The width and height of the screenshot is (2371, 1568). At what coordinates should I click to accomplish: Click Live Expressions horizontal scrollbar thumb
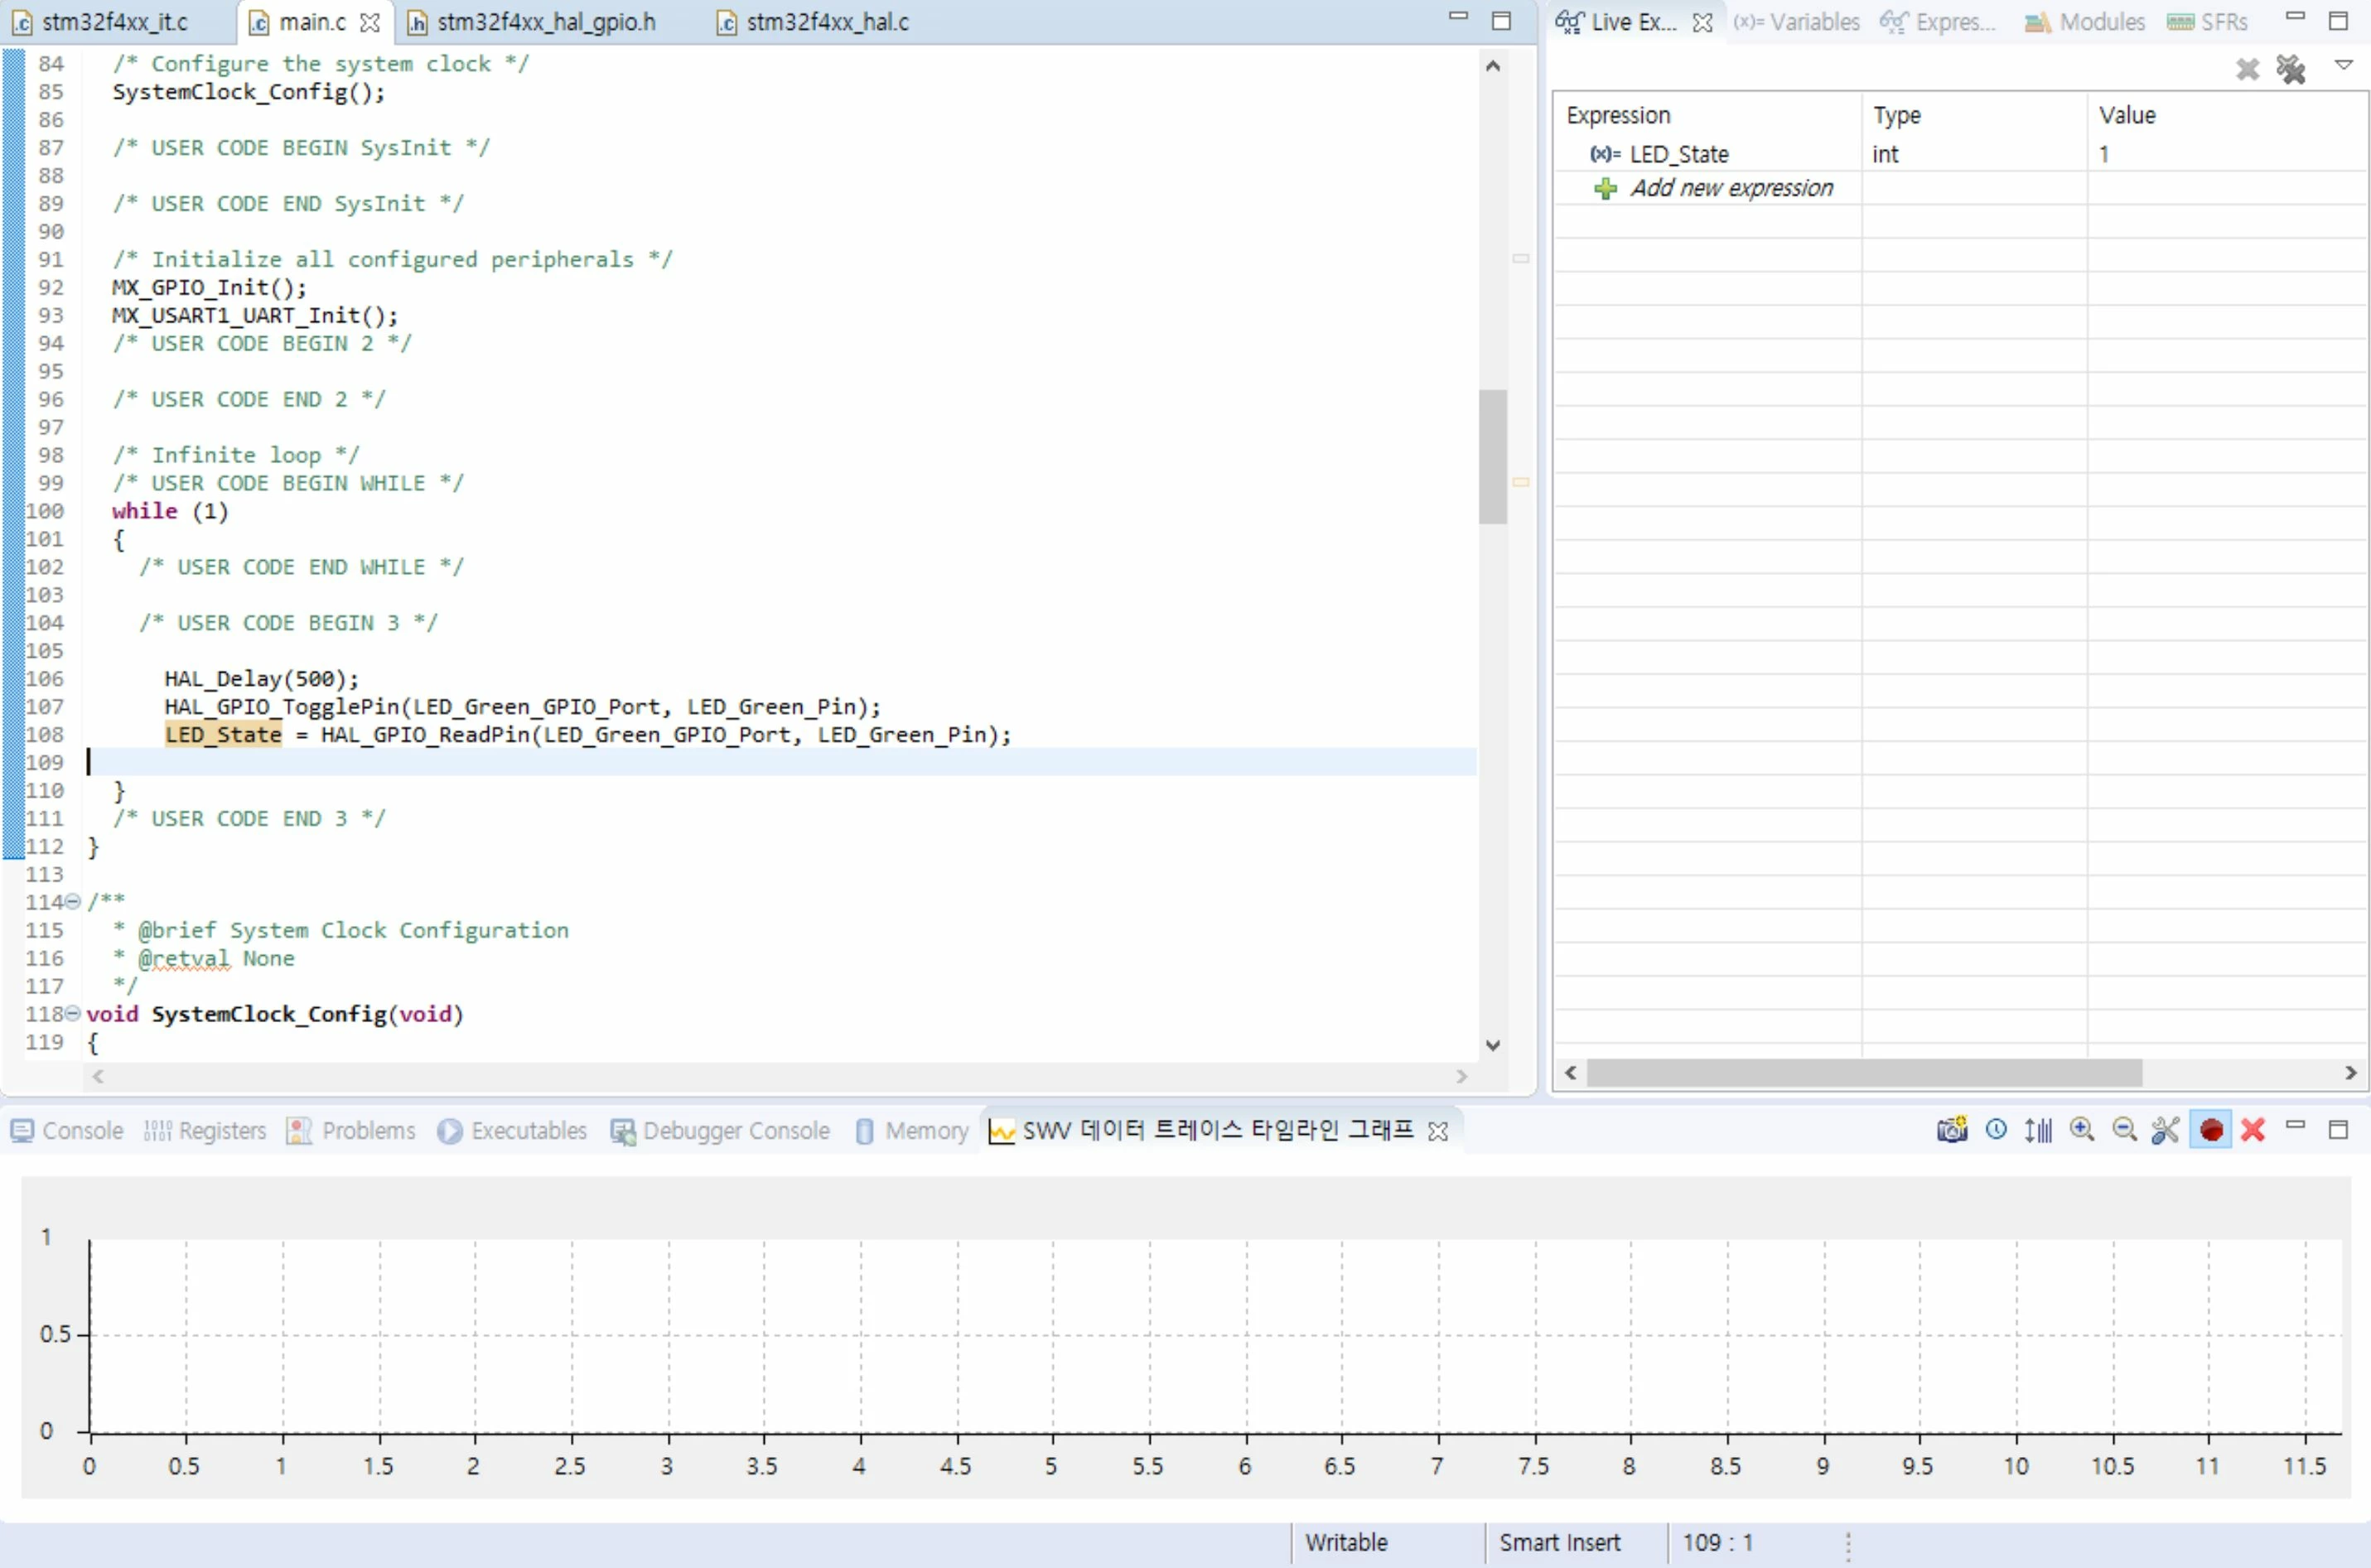pyautogui.click(x=1864, y=1072)
